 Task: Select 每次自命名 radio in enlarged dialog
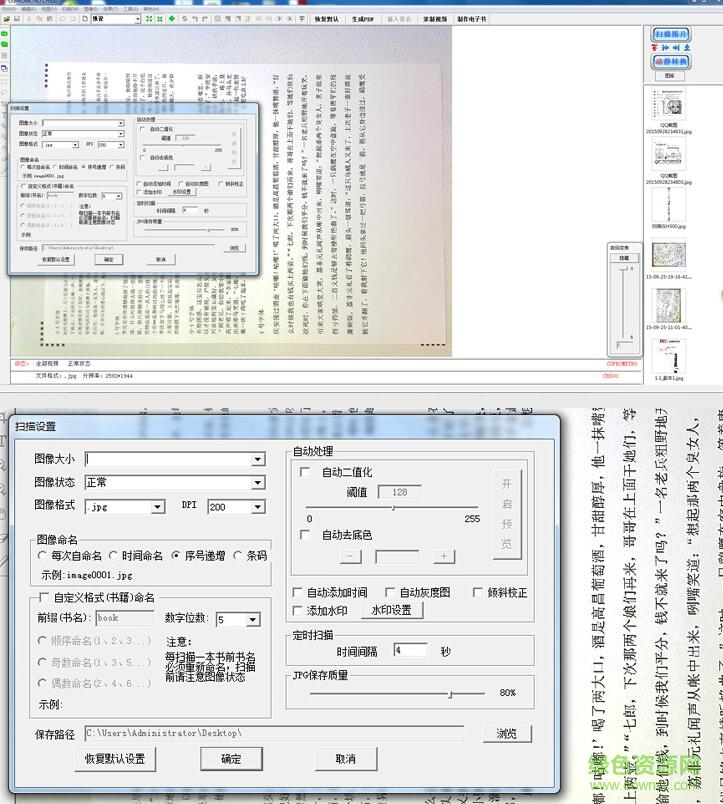tap(42, 555)
